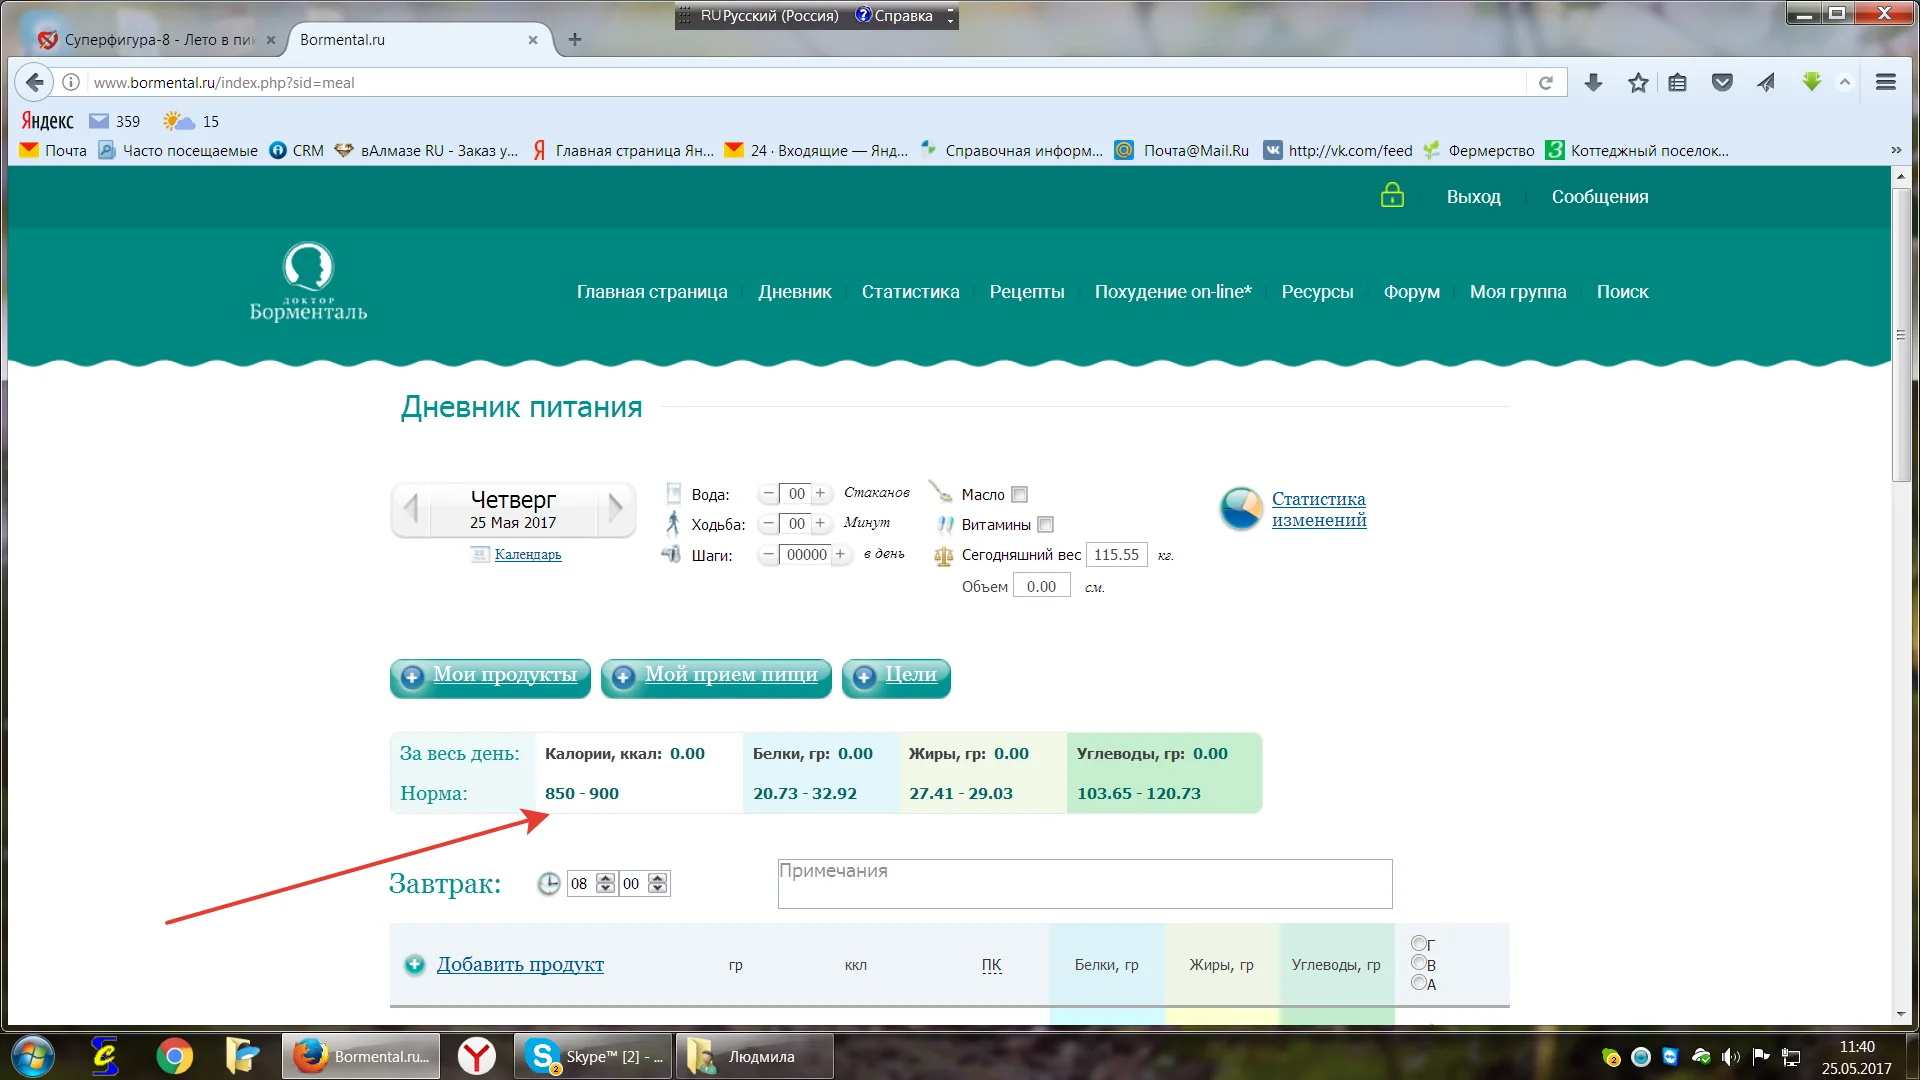Click the next day arrow icon

616,509
